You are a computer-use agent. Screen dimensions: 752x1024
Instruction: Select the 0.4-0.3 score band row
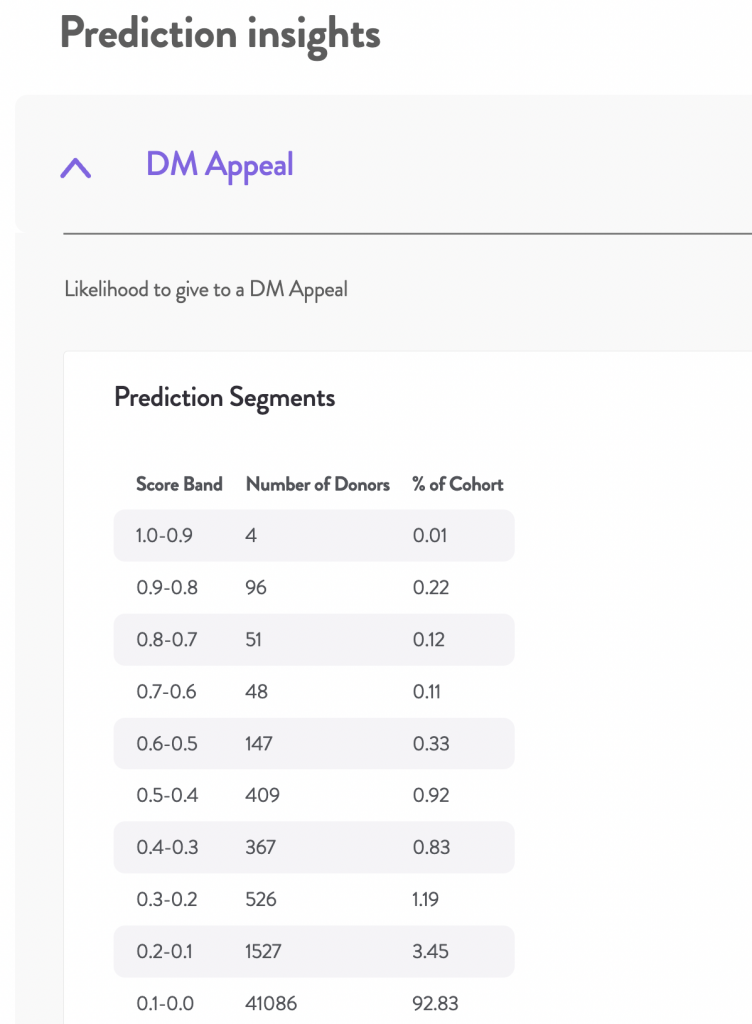tap(314, 847)
